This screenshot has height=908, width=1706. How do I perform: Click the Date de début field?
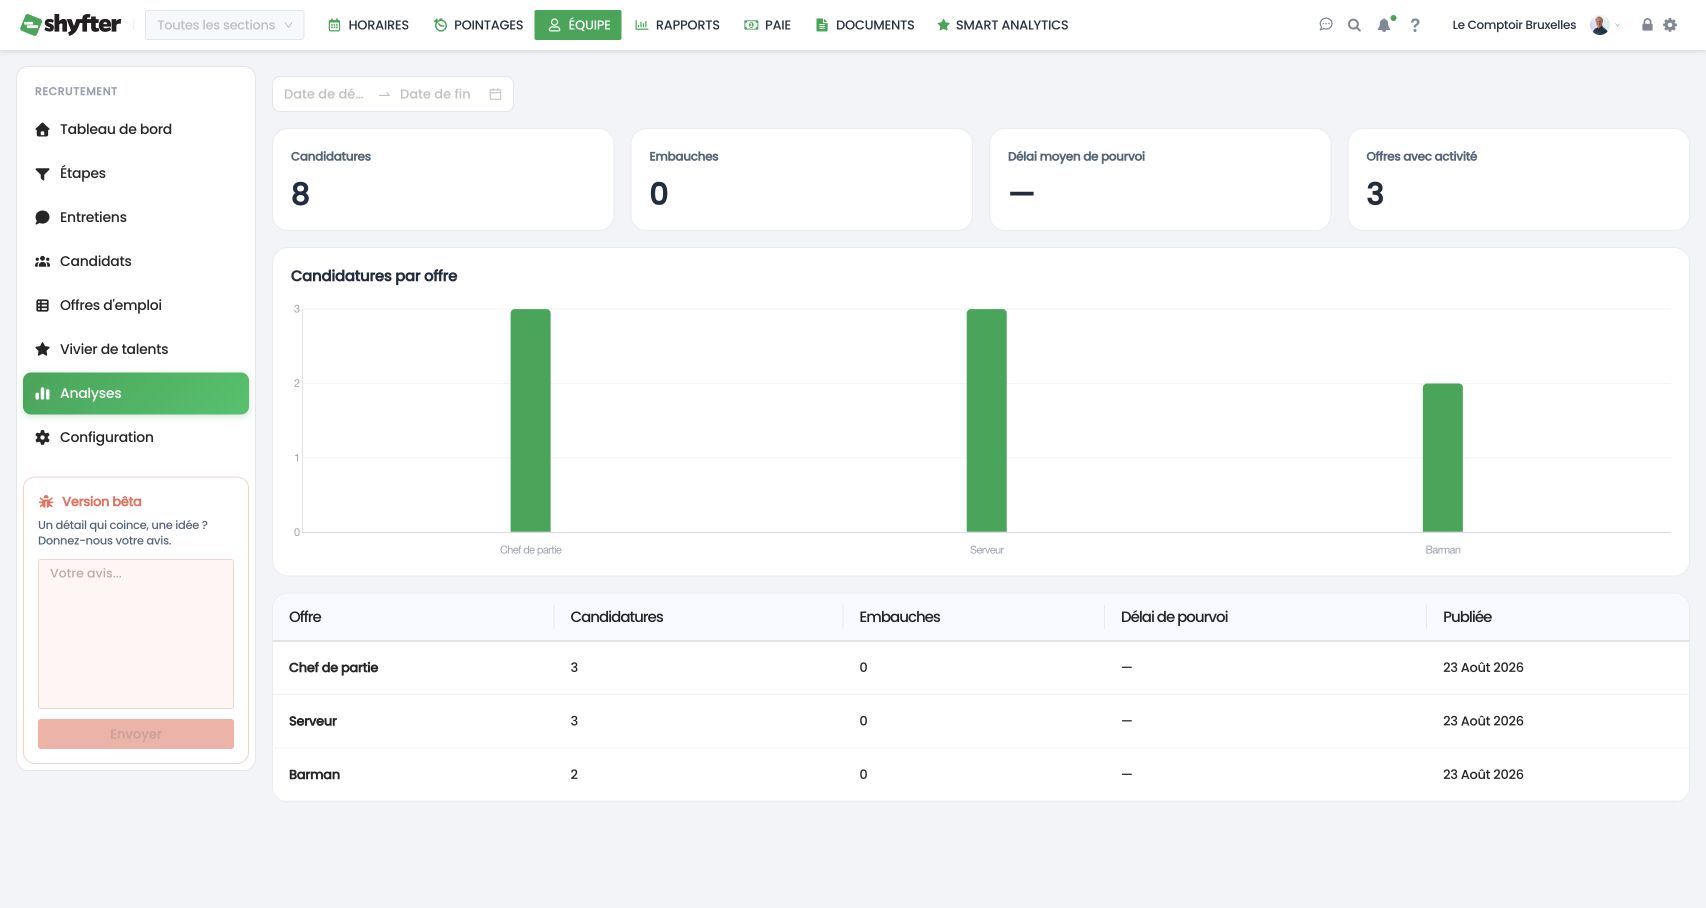coord(324,94)
